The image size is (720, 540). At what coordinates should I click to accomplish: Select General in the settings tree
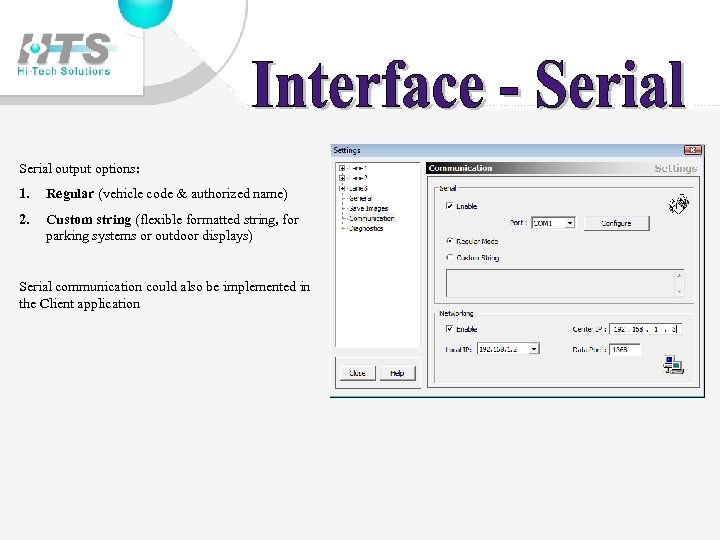click(360, 198)
